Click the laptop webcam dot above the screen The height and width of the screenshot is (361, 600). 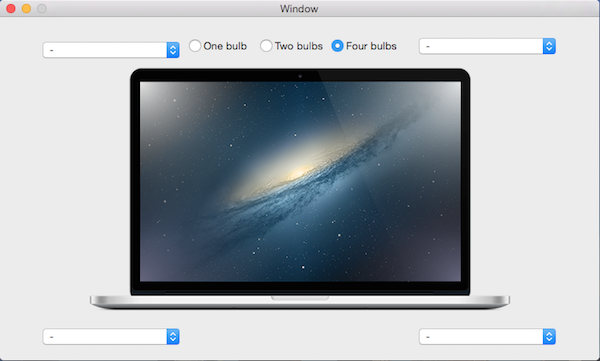click(x=300, y=76)
